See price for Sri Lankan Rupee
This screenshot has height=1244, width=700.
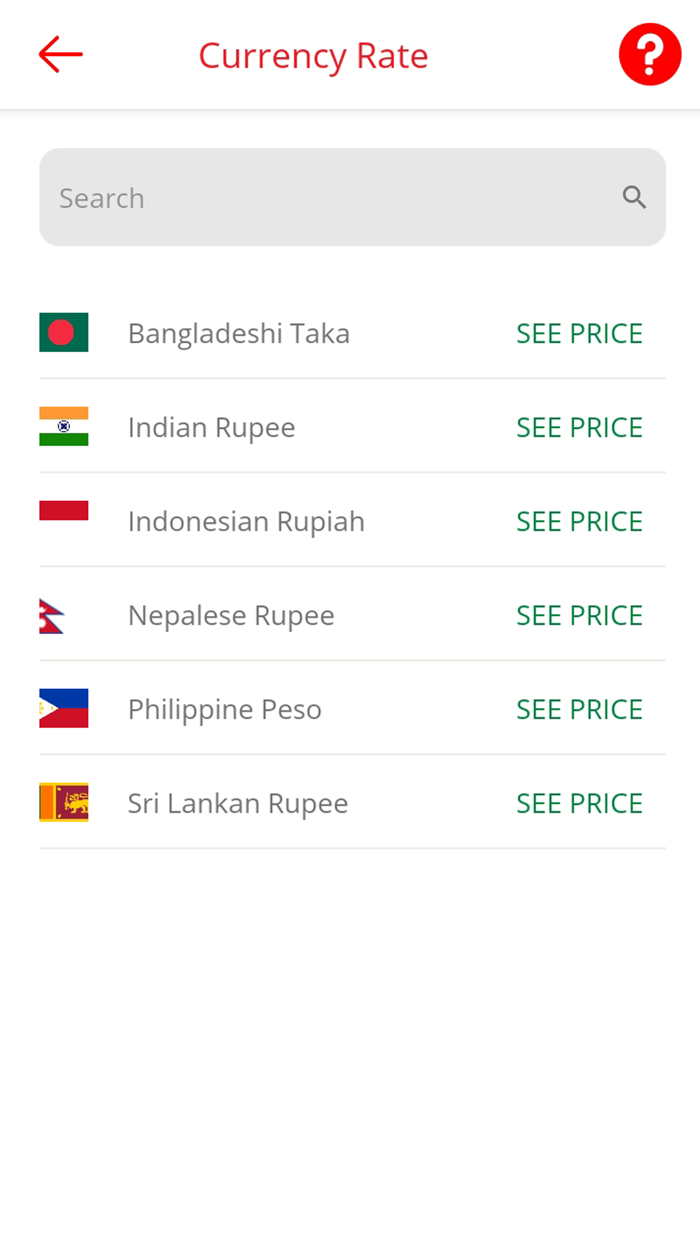(x=579, y=803)
